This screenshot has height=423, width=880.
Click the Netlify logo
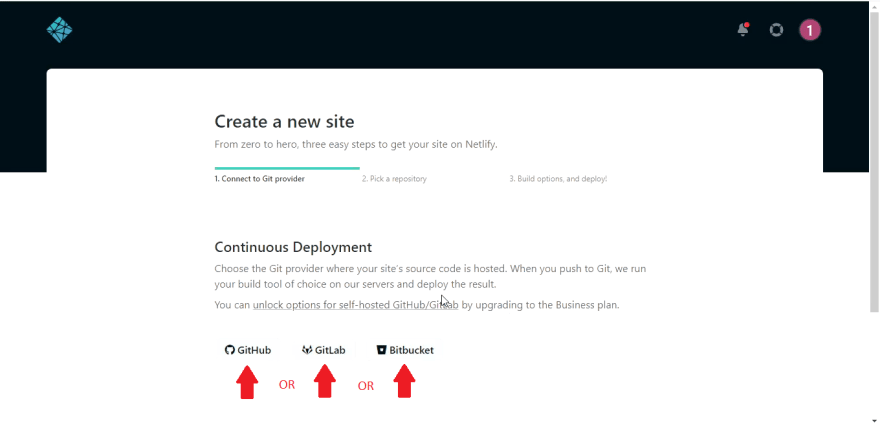tap(59, 30)
